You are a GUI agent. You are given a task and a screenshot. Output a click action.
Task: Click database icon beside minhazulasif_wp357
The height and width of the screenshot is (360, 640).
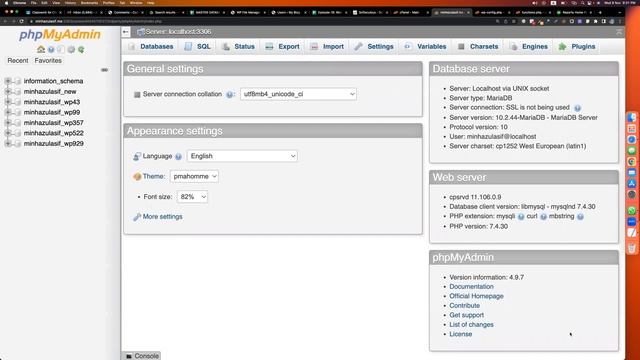pos(18,123)
